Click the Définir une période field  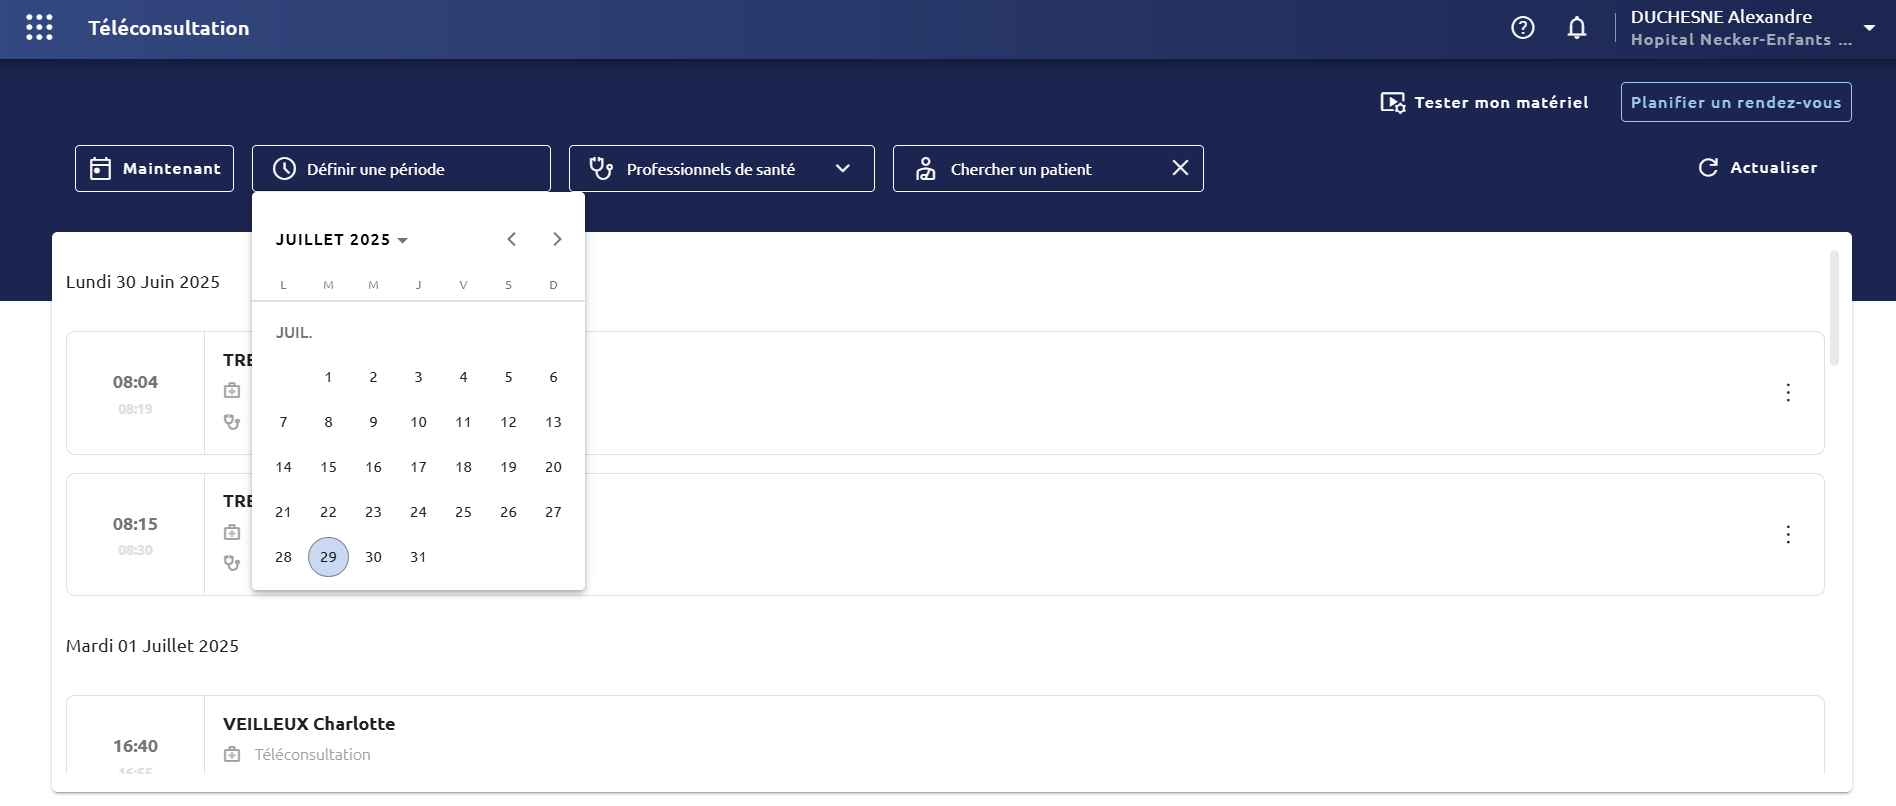click(x=401, y=168)
